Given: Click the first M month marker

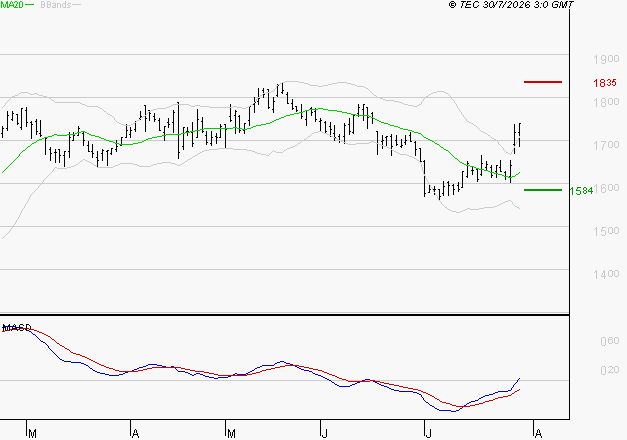Looking at the screenshot, I should [x=32, y=433].
